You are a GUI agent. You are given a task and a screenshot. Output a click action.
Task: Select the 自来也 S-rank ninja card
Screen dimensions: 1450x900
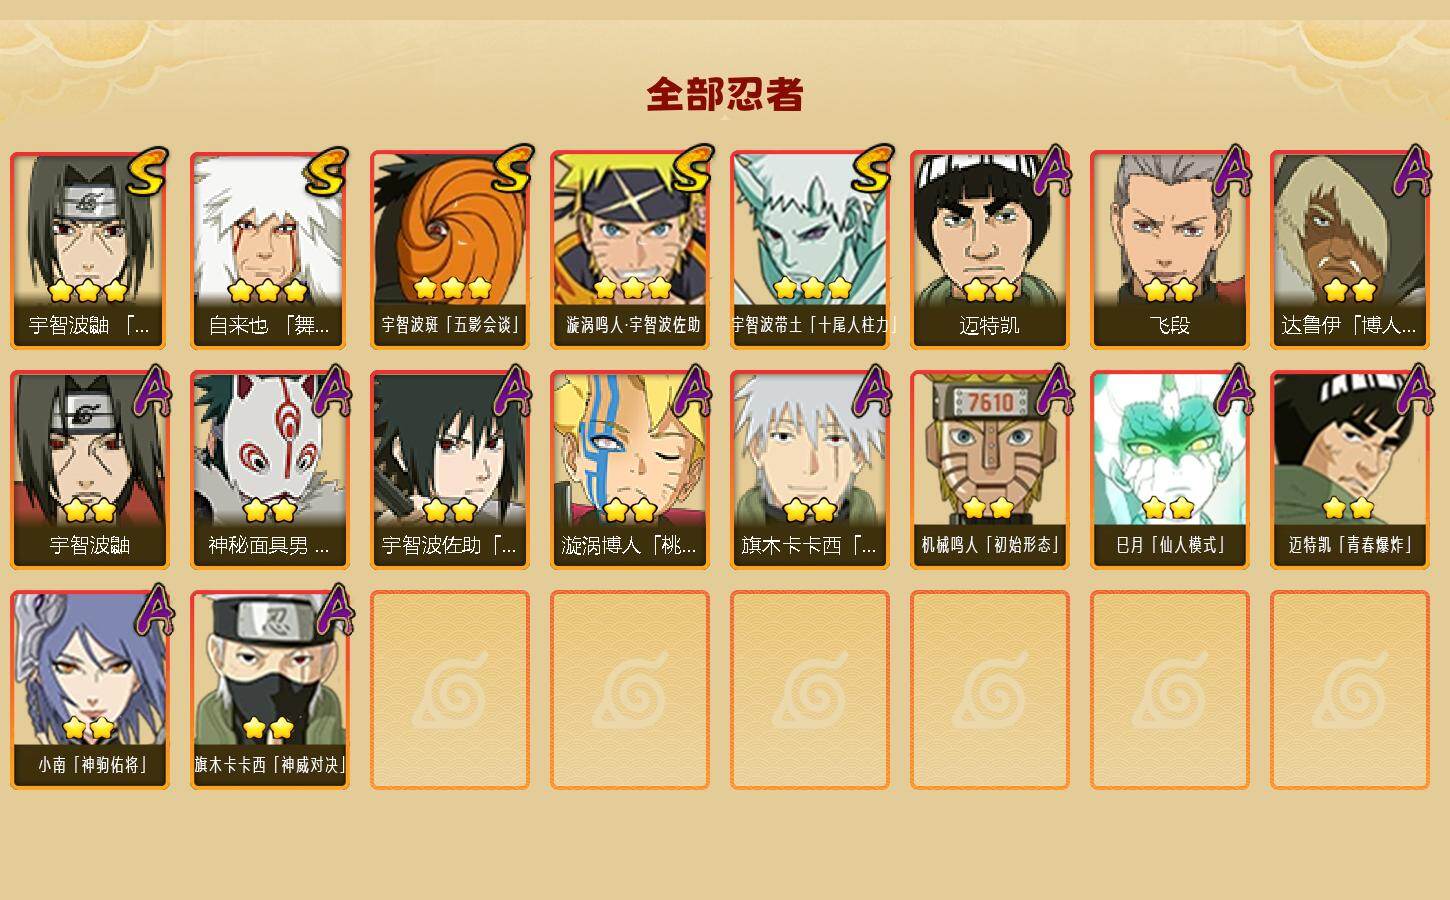pyautogui.click(x=270, y=250)
